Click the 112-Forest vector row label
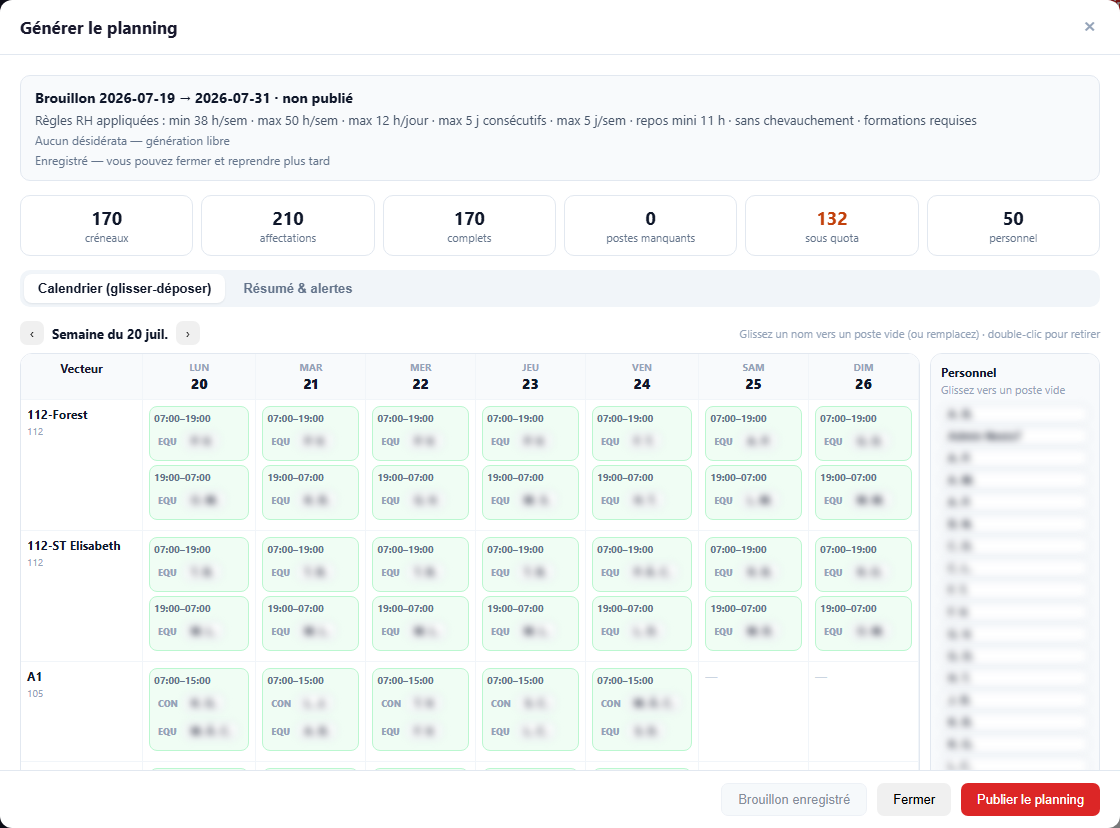This screenshot has height=828, width=1120. pos(57,415)
